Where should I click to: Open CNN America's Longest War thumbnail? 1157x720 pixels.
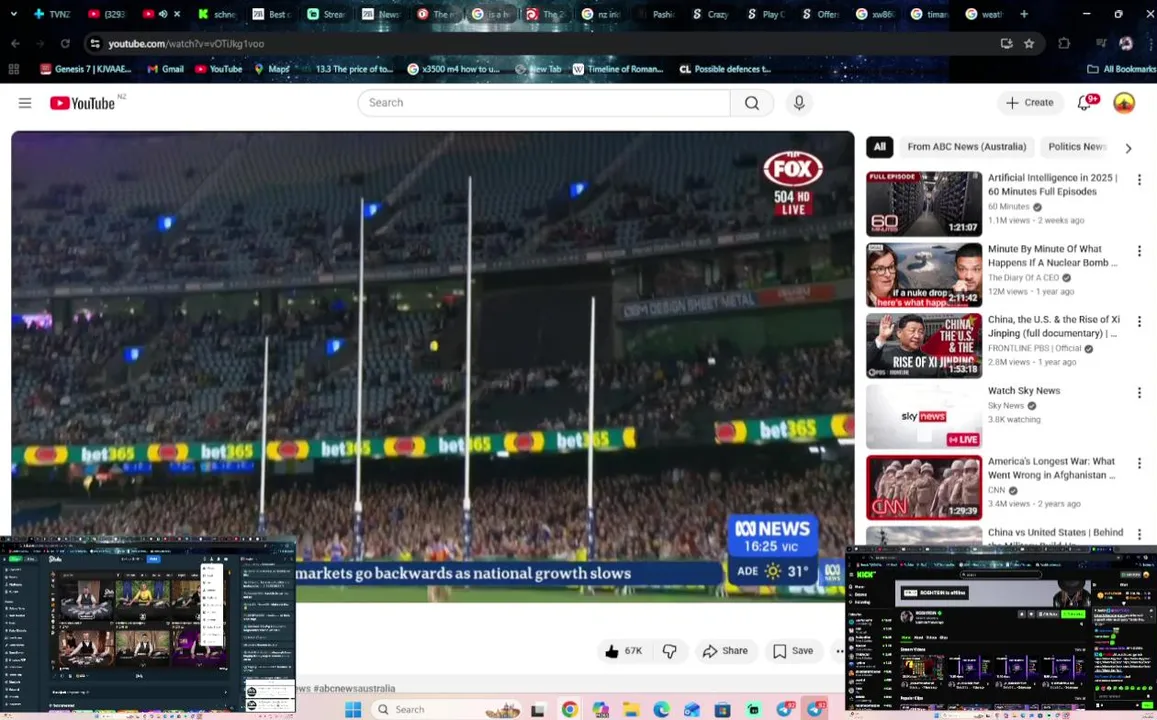pyautogui.click(x=924, y=488)
